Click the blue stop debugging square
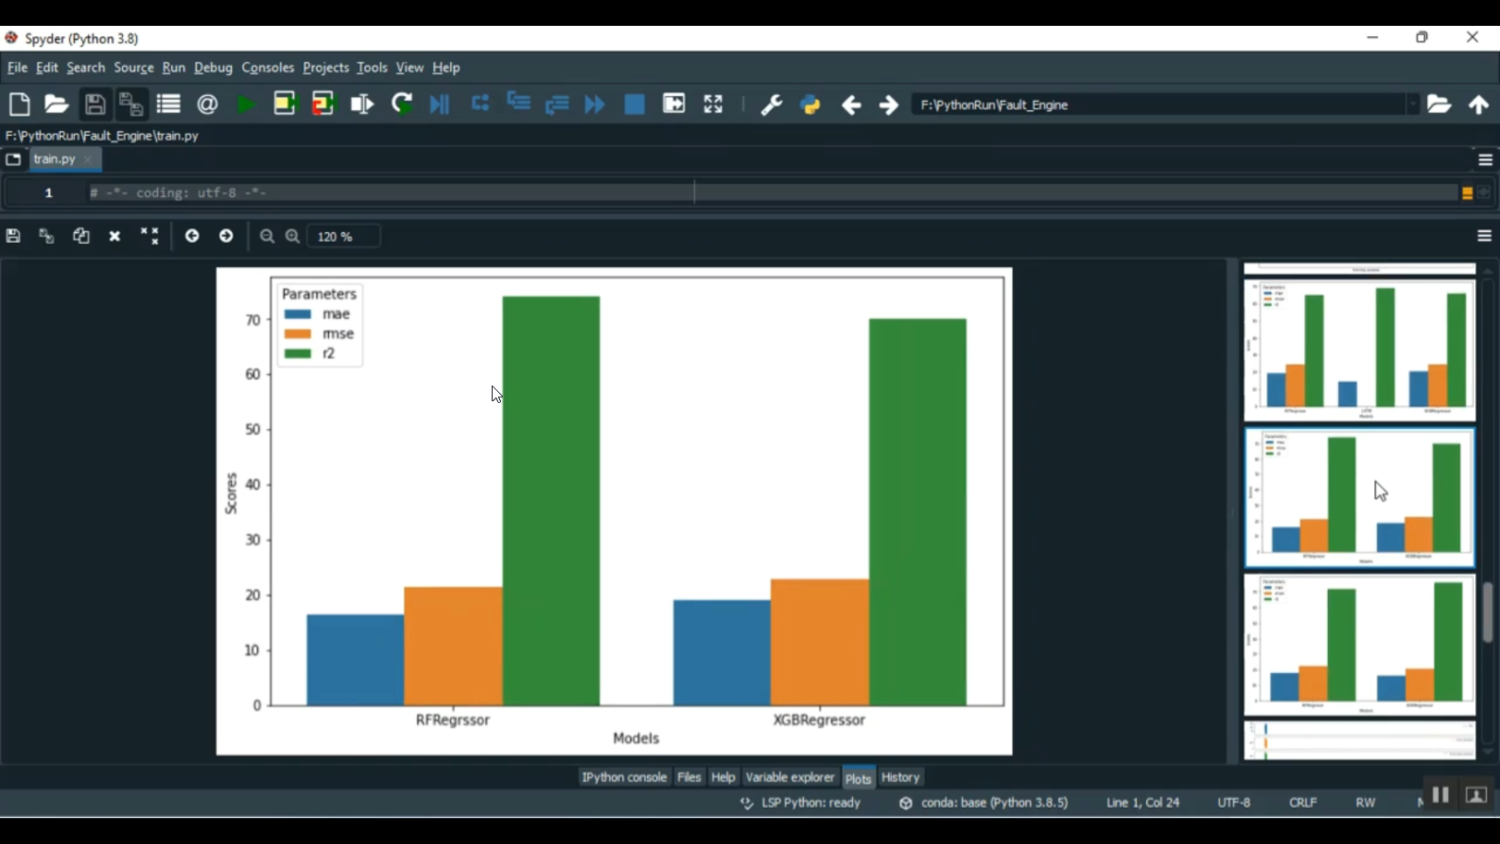Screen dimensions: 1500x844 [x=634, y=104]
